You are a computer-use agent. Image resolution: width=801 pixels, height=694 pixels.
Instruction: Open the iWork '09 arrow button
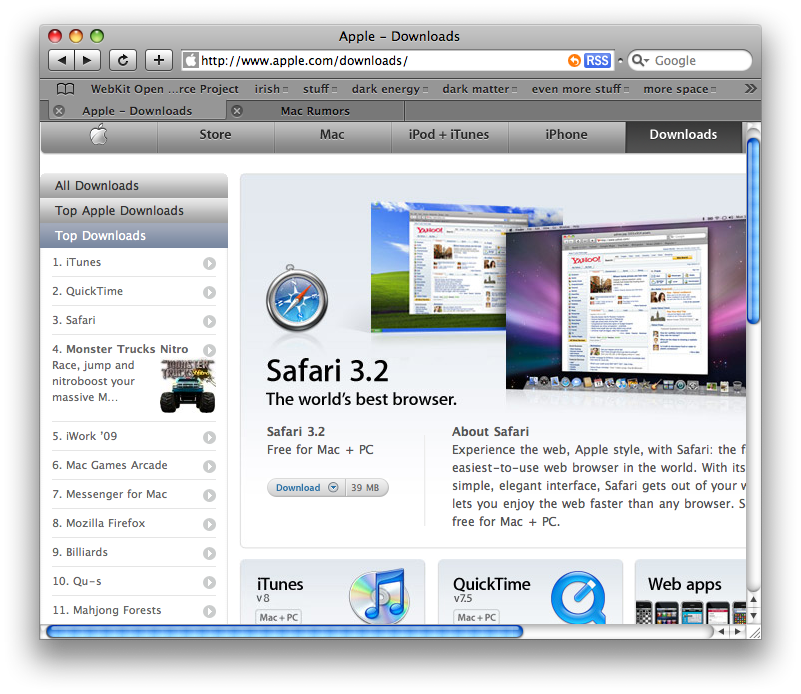pyautogui.click(x=209, y=437)
